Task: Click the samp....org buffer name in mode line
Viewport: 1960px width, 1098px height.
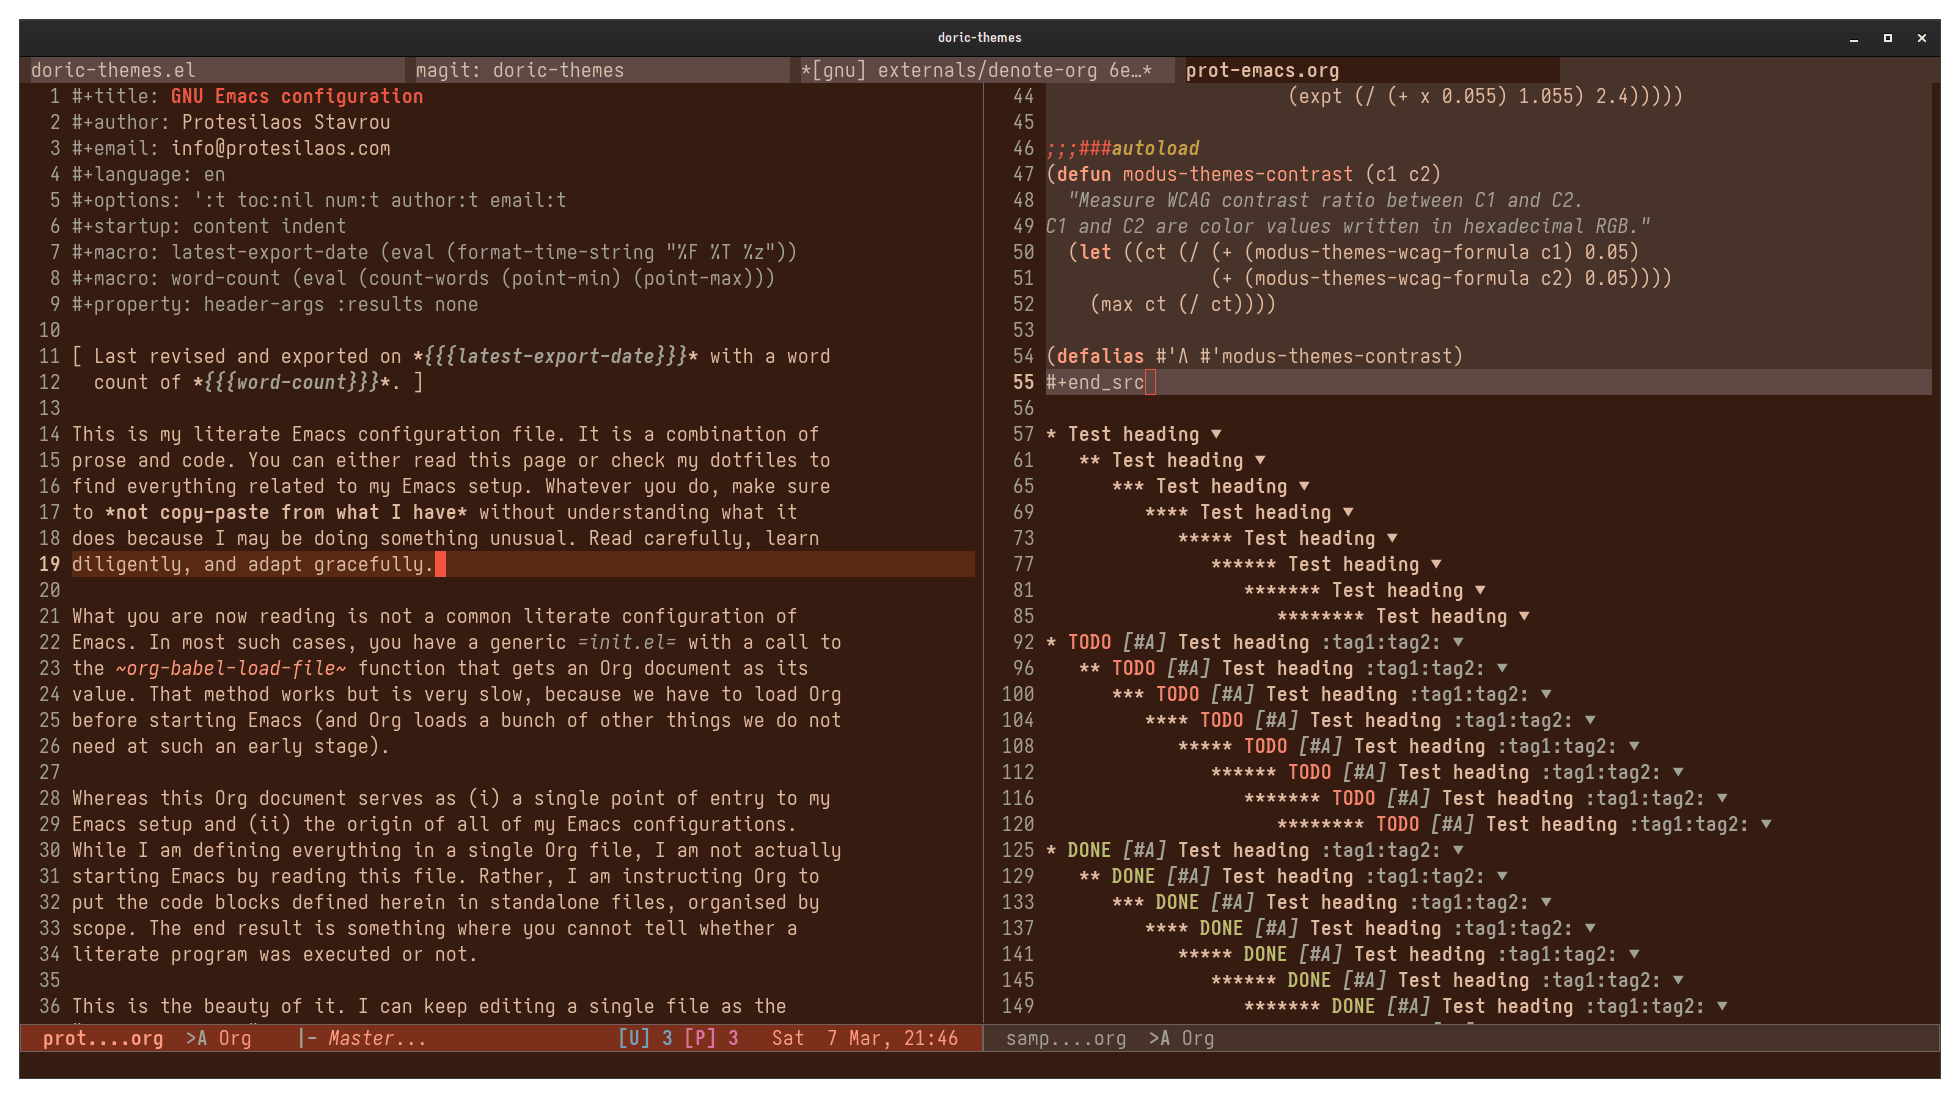Action: [1065, 1038]
